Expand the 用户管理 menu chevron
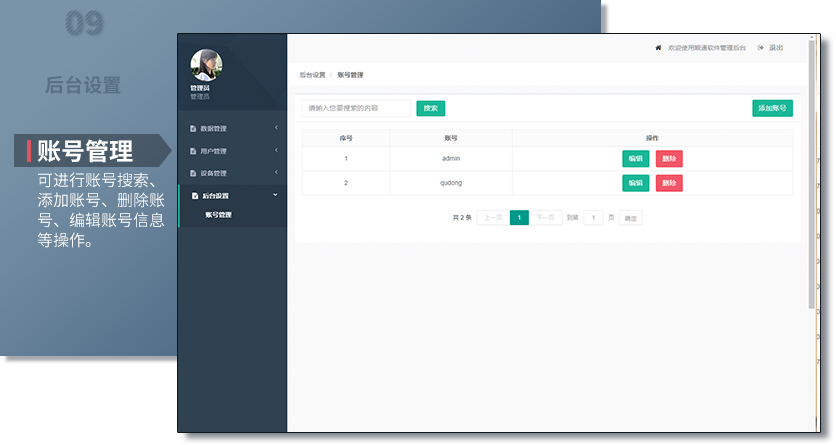This screenshot has height=445, width=836. point(276,151)
